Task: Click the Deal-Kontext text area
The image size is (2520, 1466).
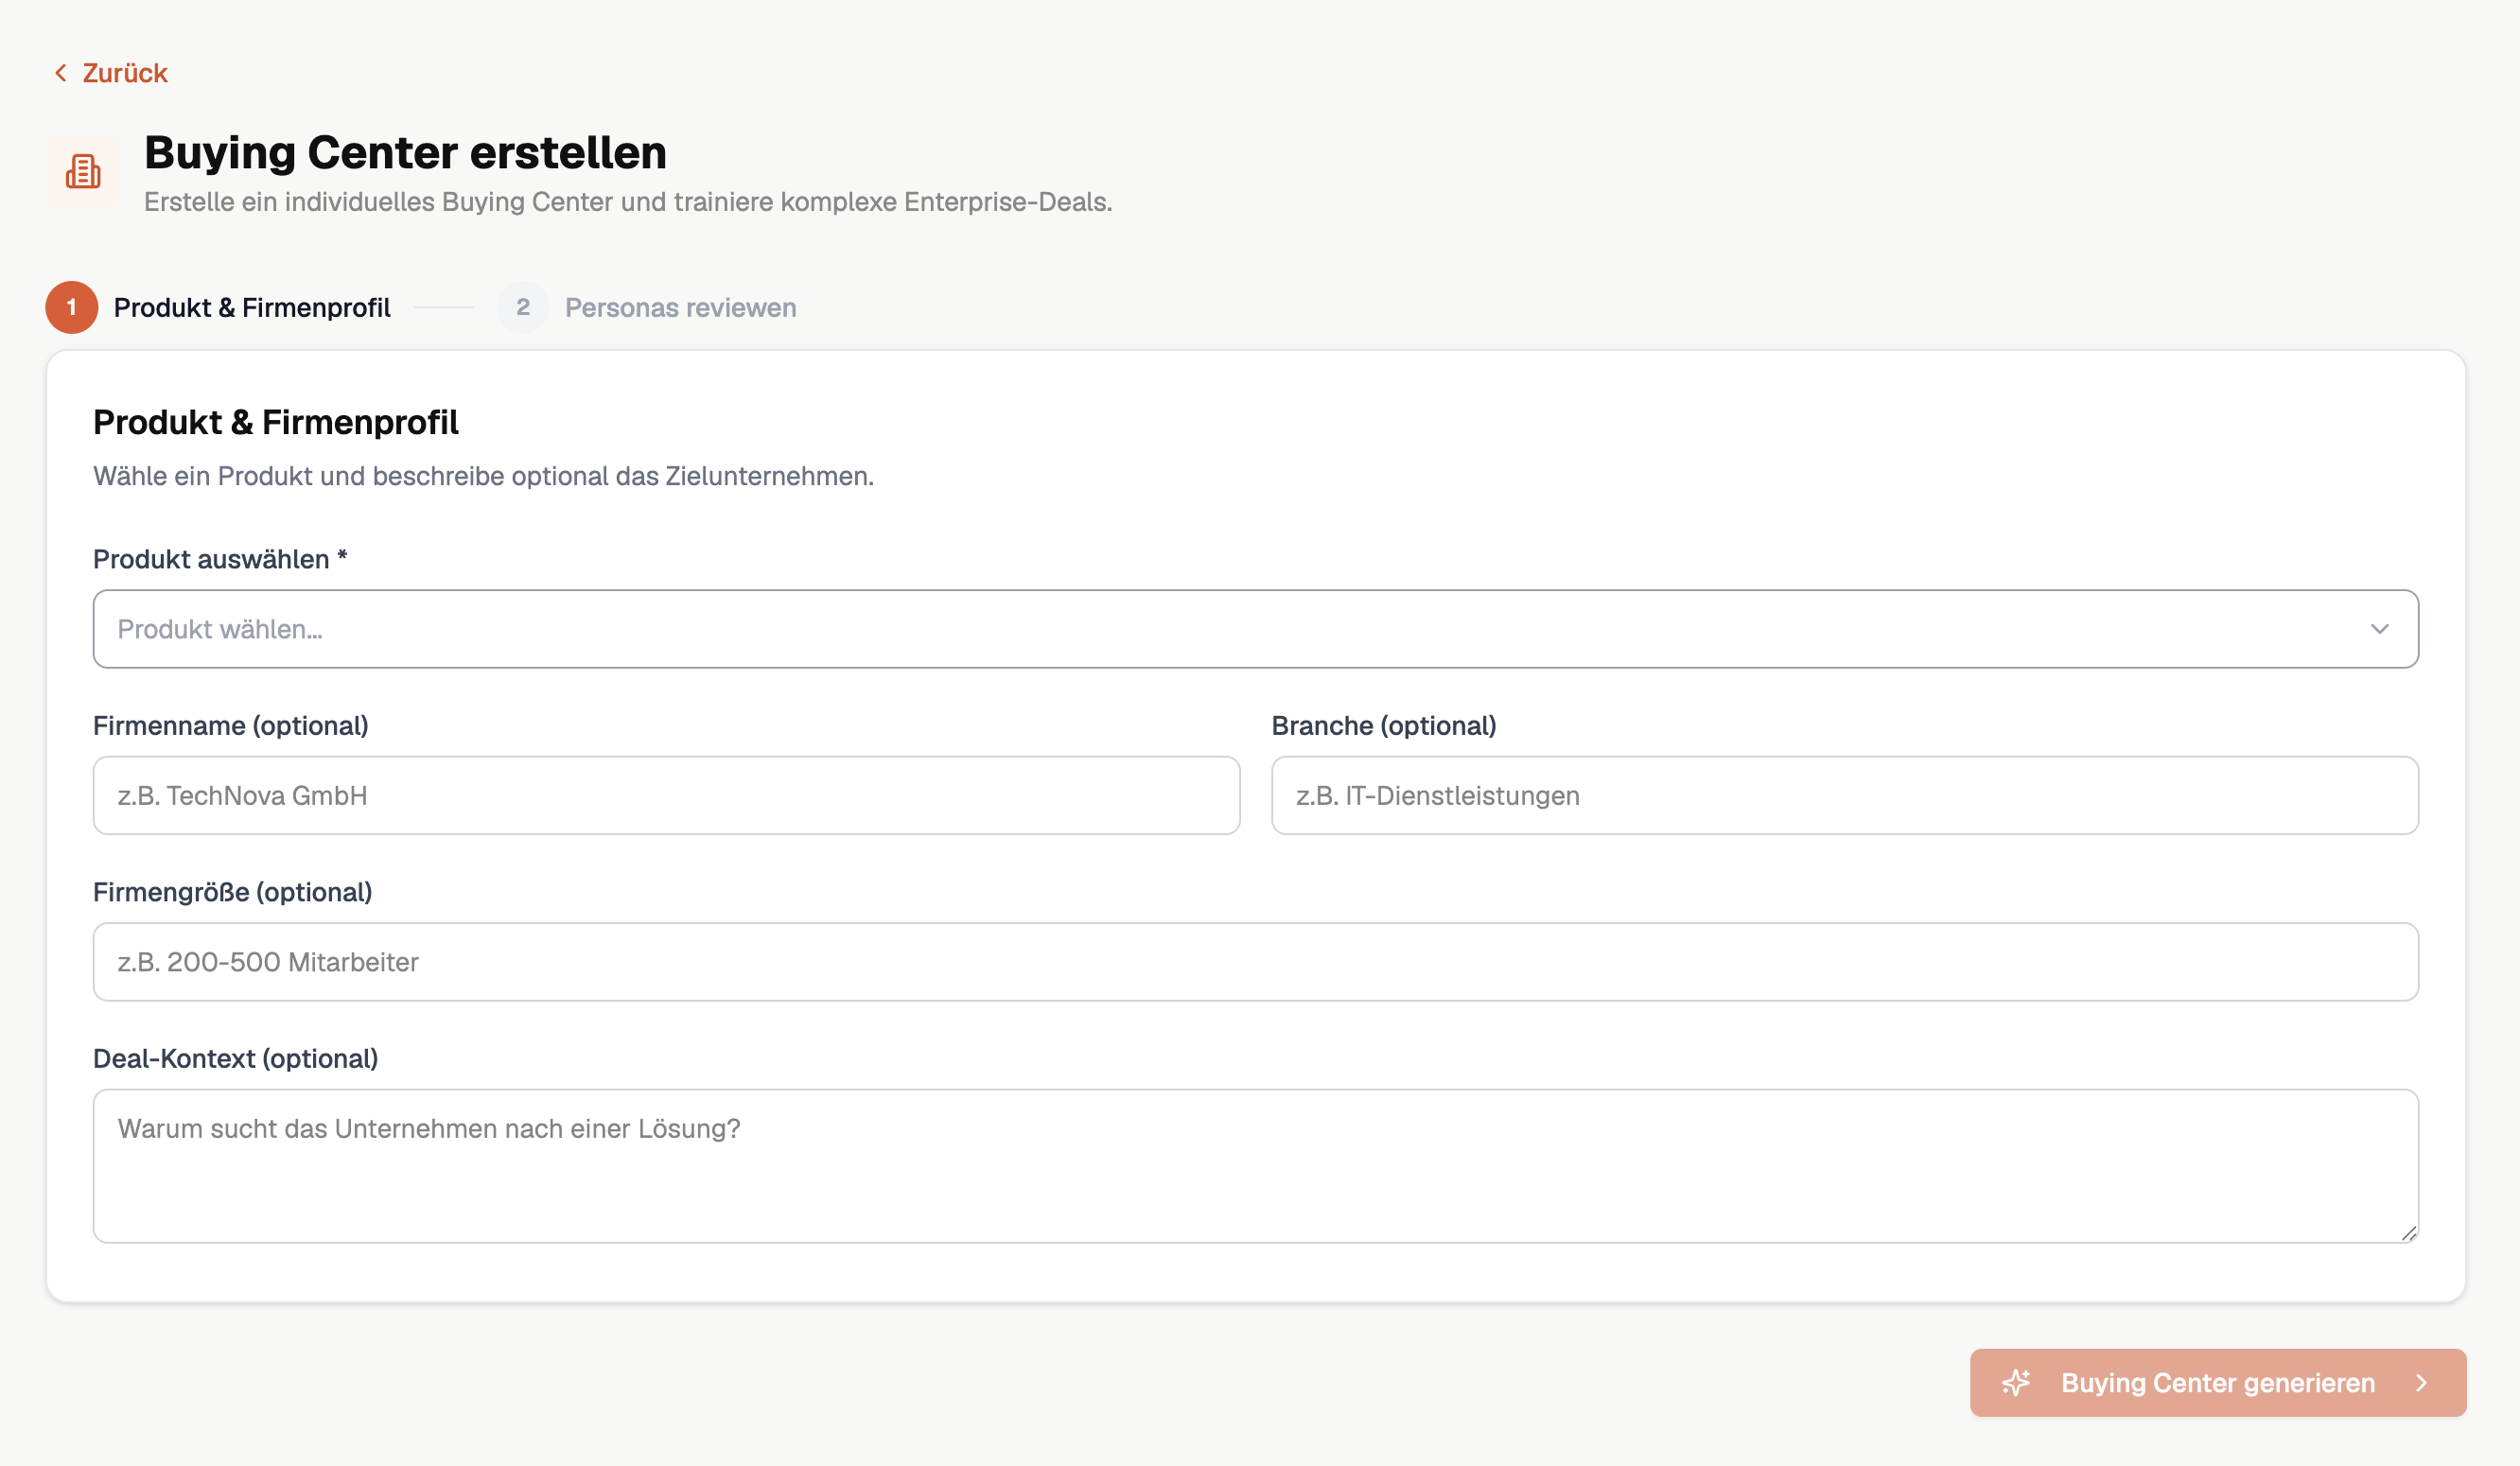Action: 1254,1165
